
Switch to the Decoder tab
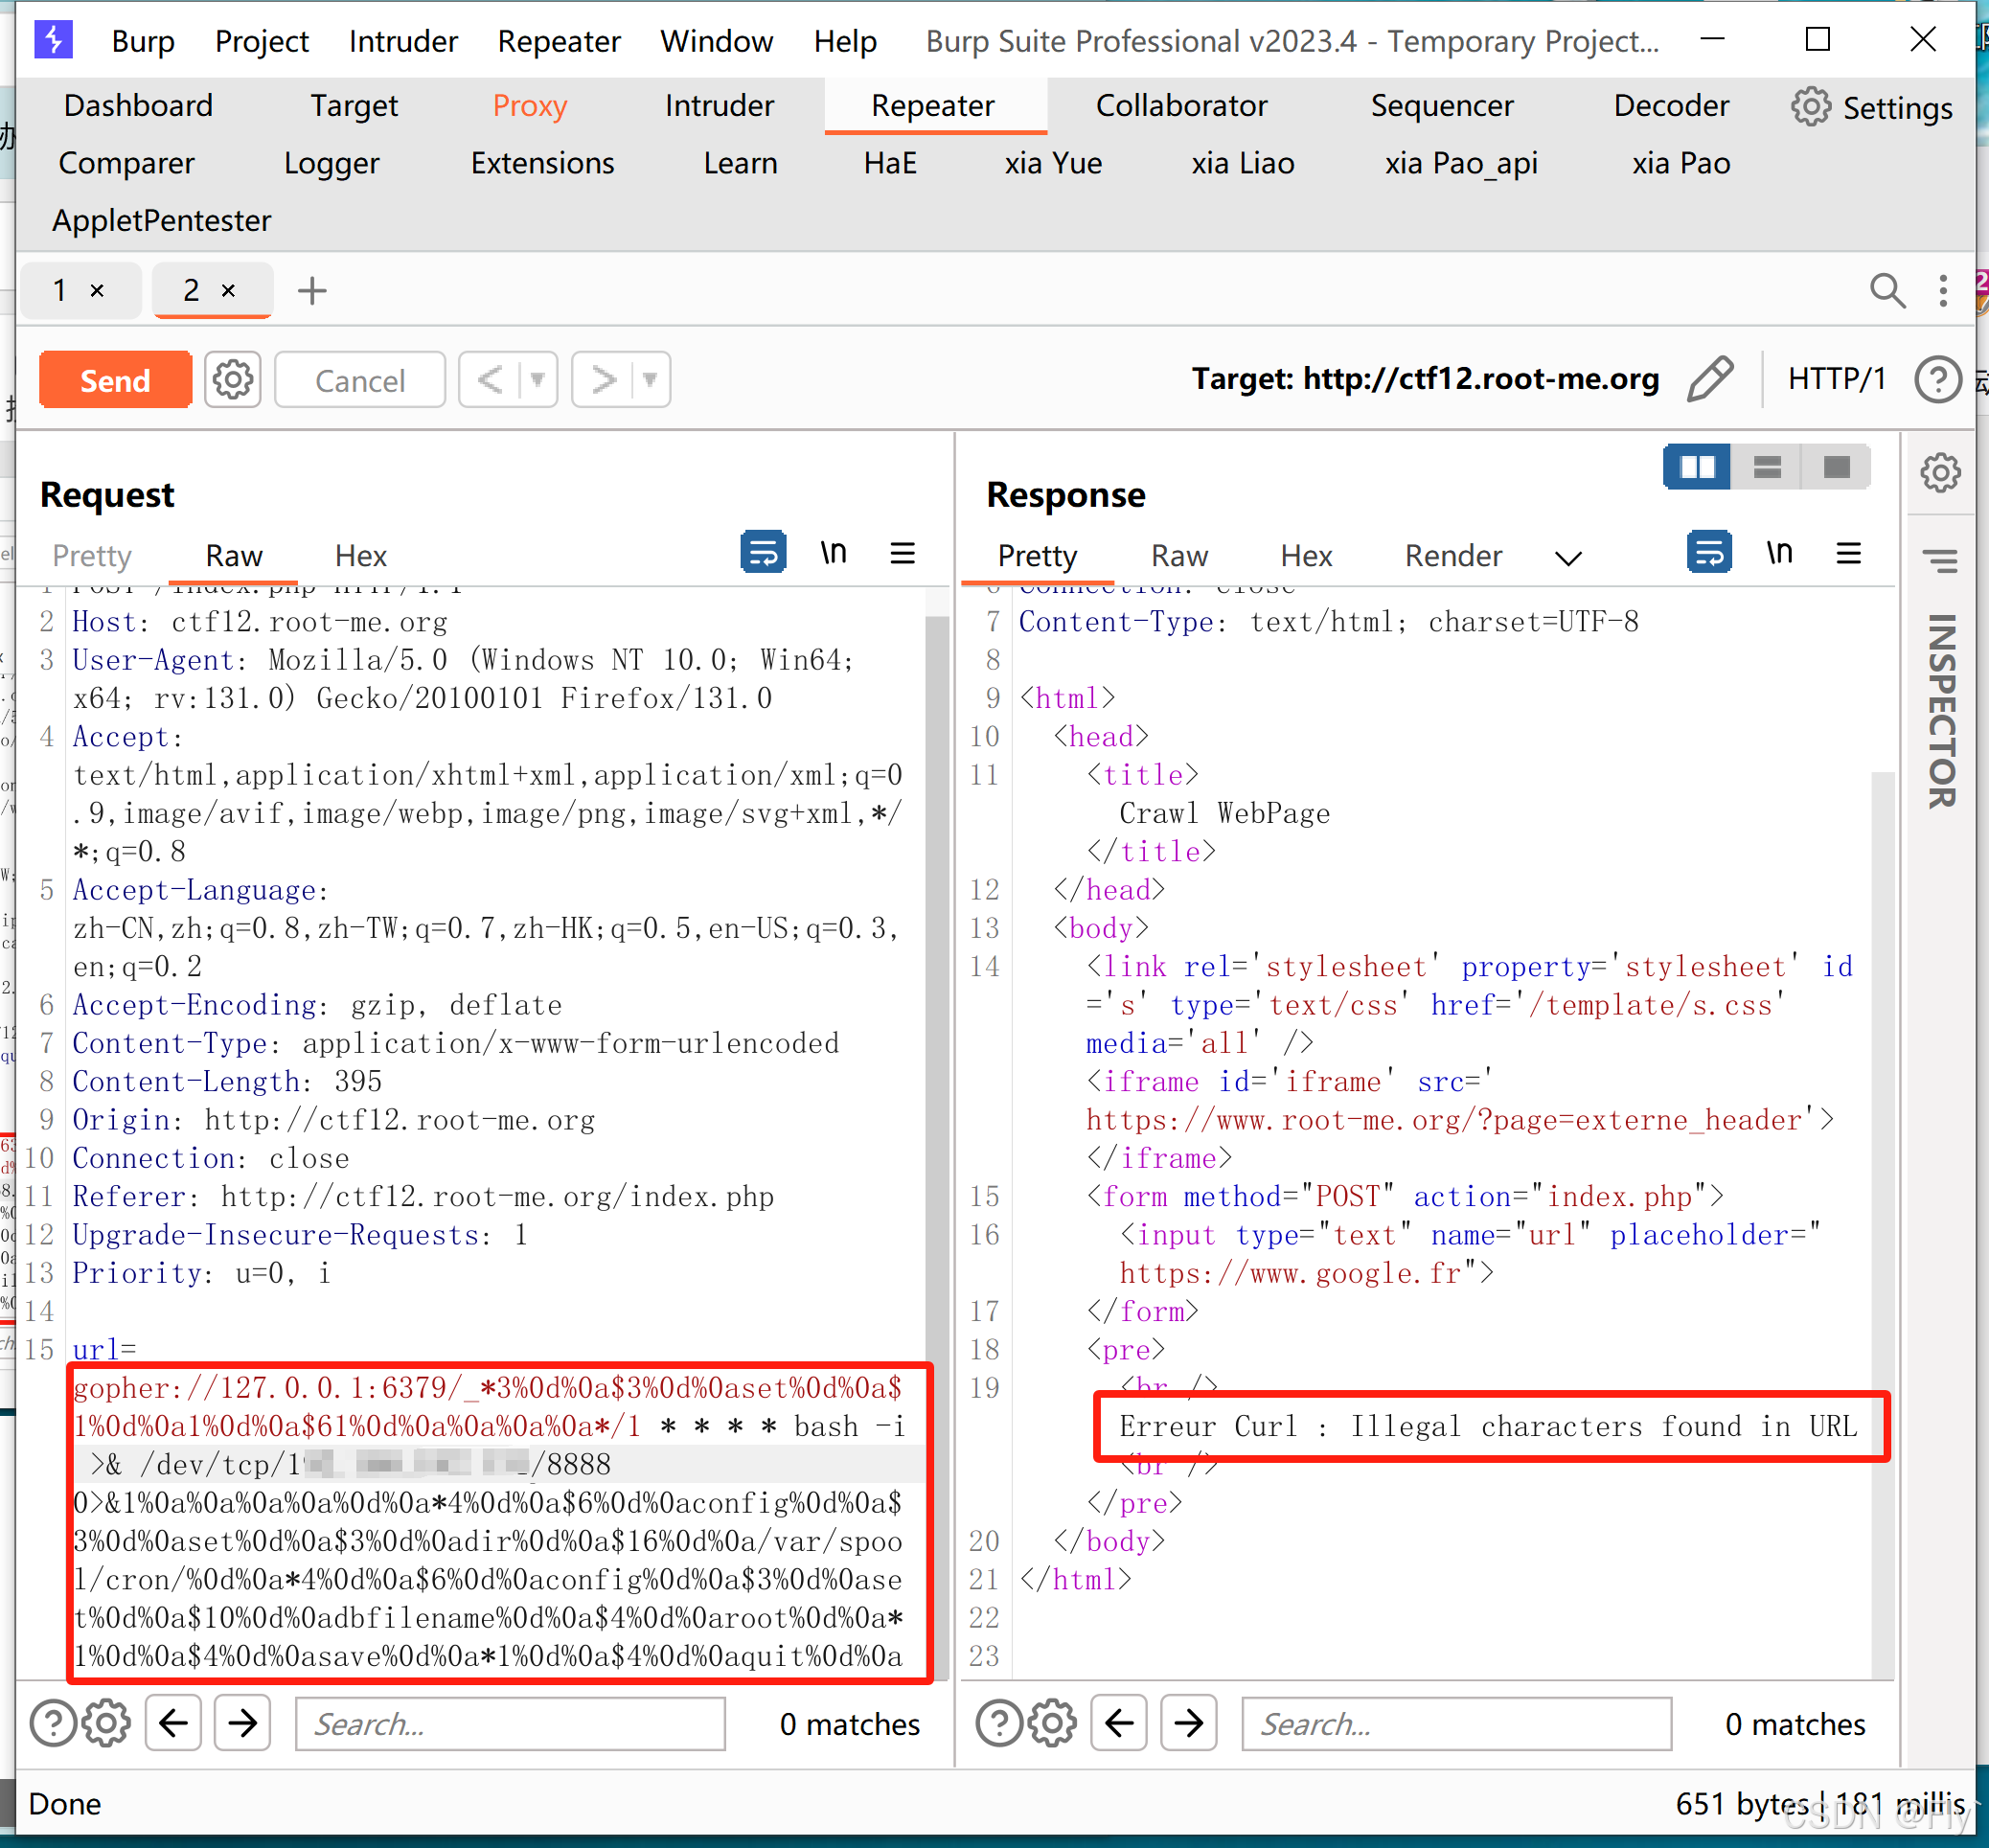pos(1671,105)
